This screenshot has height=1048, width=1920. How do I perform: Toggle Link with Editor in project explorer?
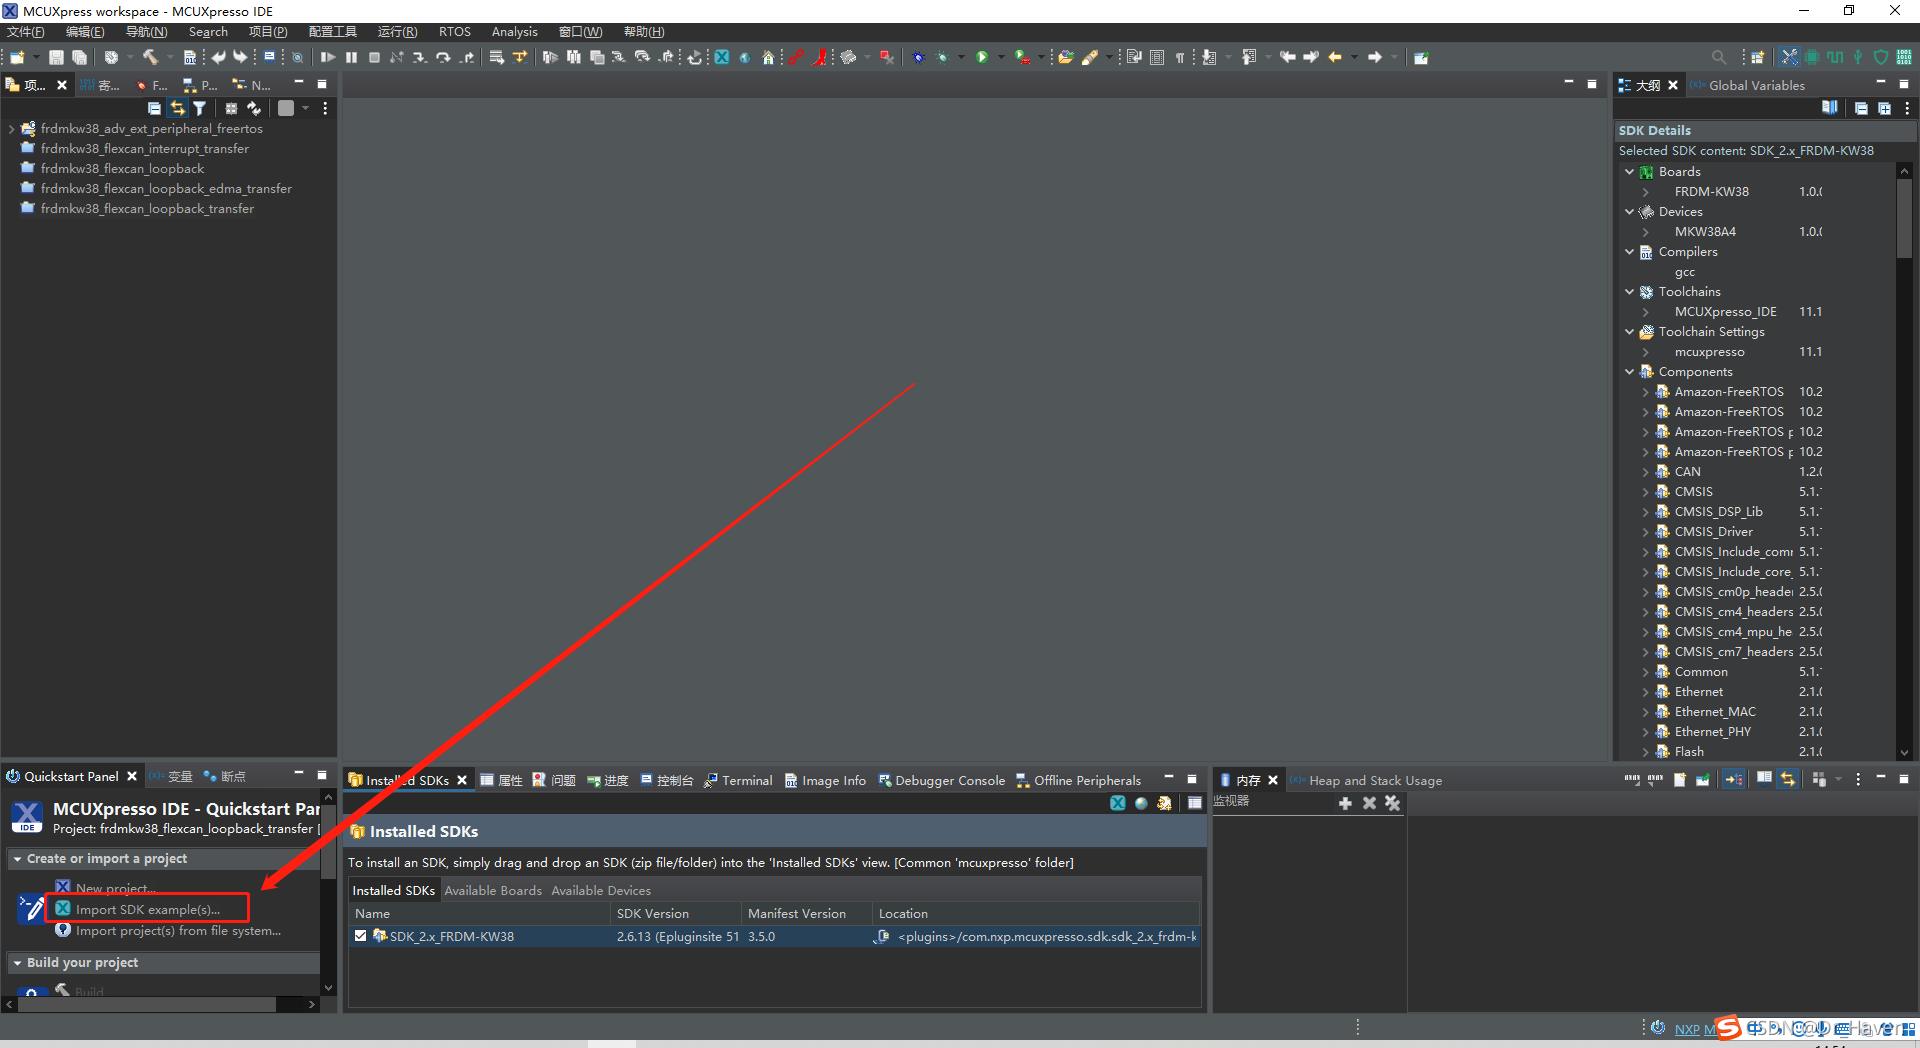(x=177, y=108)
